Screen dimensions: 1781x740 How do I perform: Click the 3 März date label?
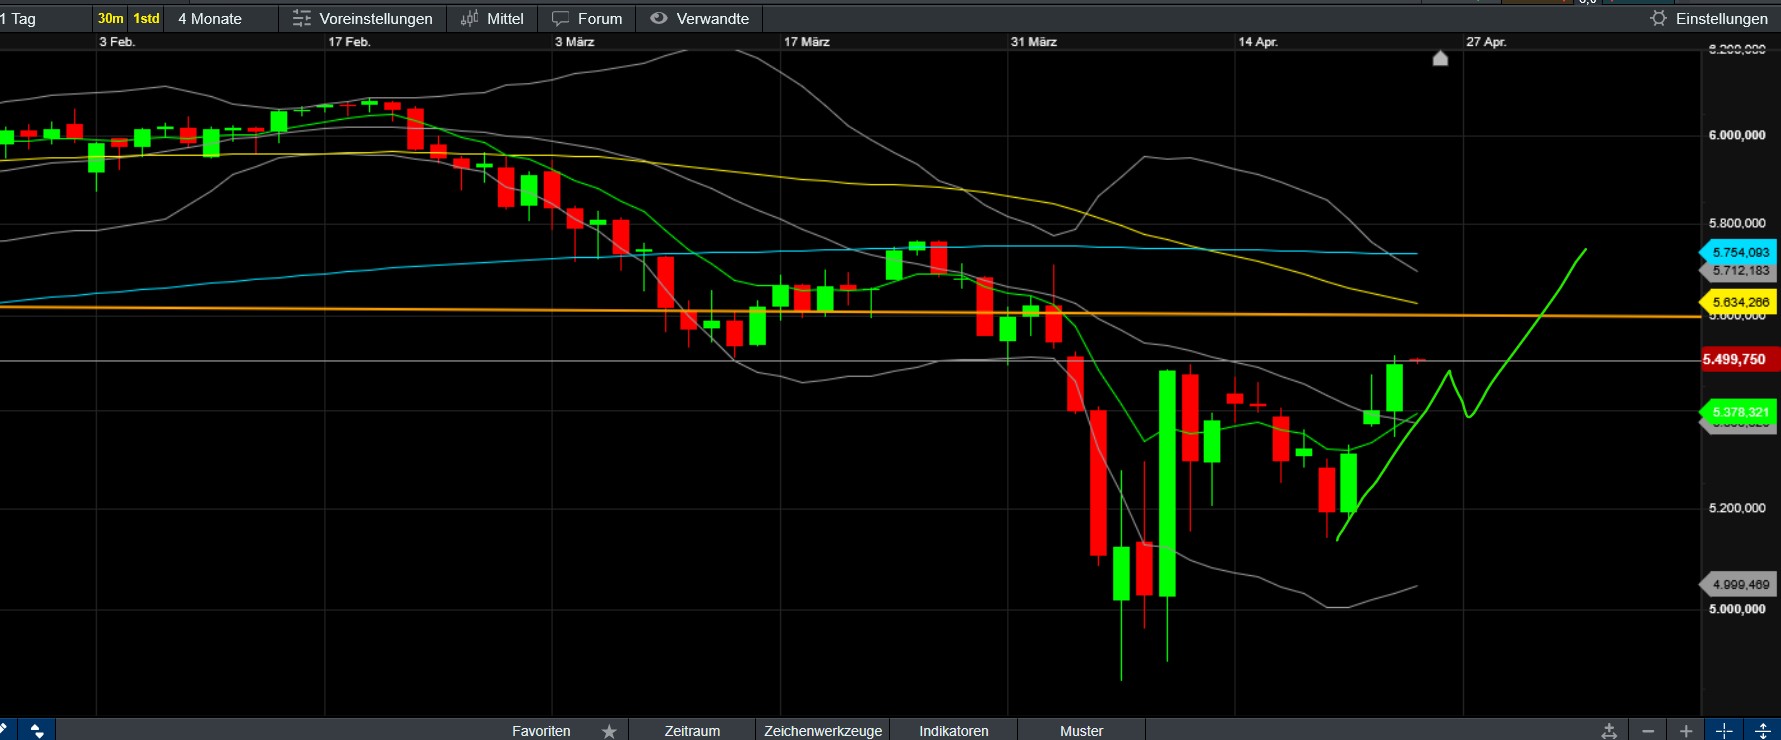[x=575, y=42]
